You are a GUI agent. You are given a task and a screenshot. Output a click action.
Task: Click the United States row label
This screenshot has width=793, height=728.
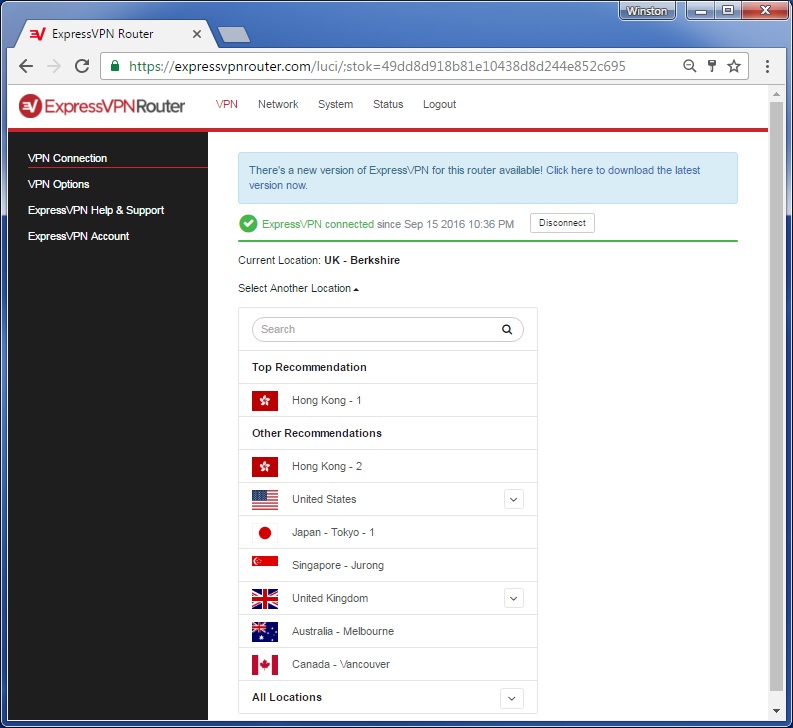click(x=324, y=499)
